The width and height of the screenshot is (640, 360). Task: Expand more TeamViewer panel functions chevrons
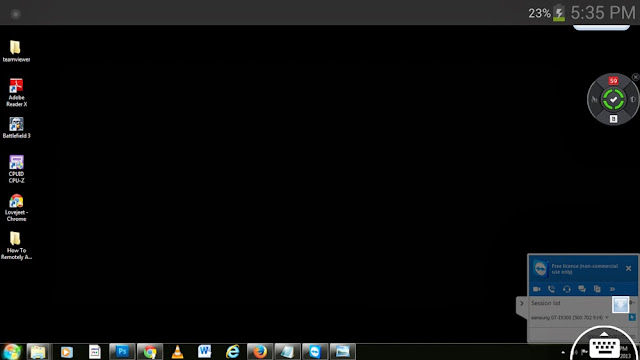click(612, 289)
